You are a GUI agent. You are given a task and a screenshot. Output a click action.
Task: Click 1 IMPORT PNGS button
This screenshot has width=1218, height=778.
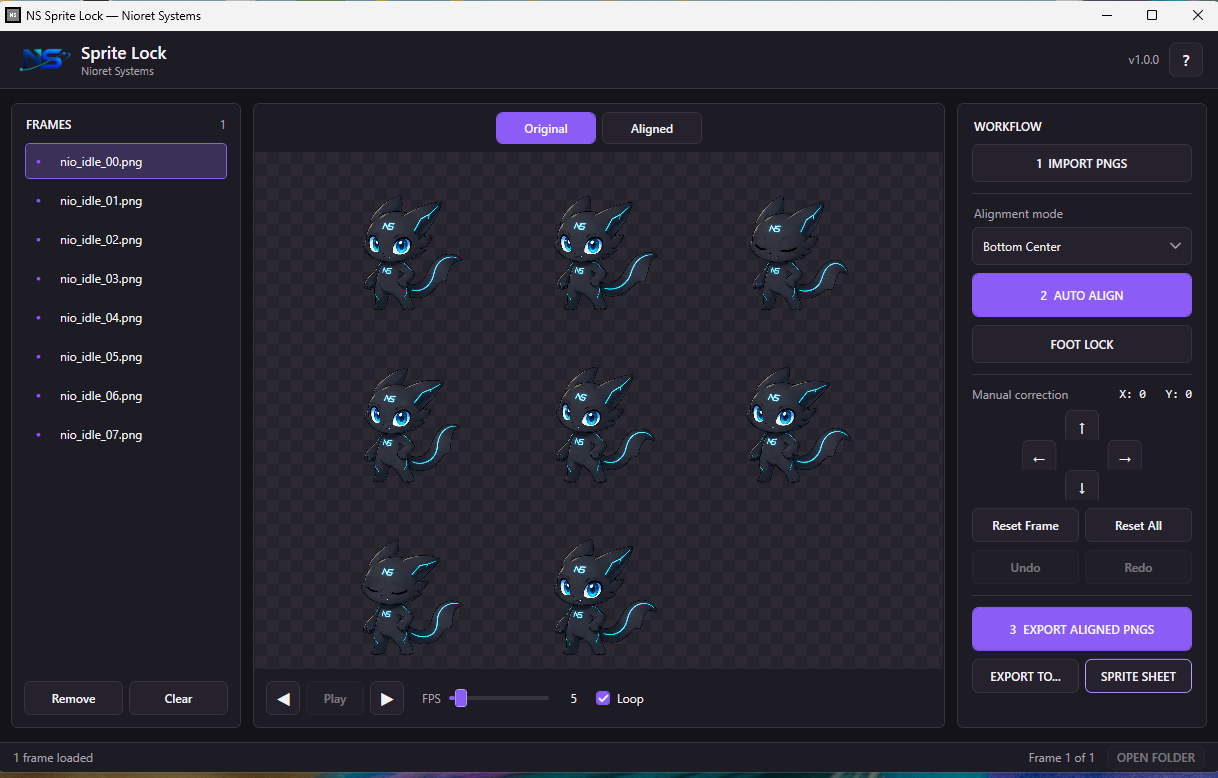click(x=1082, y=163)
